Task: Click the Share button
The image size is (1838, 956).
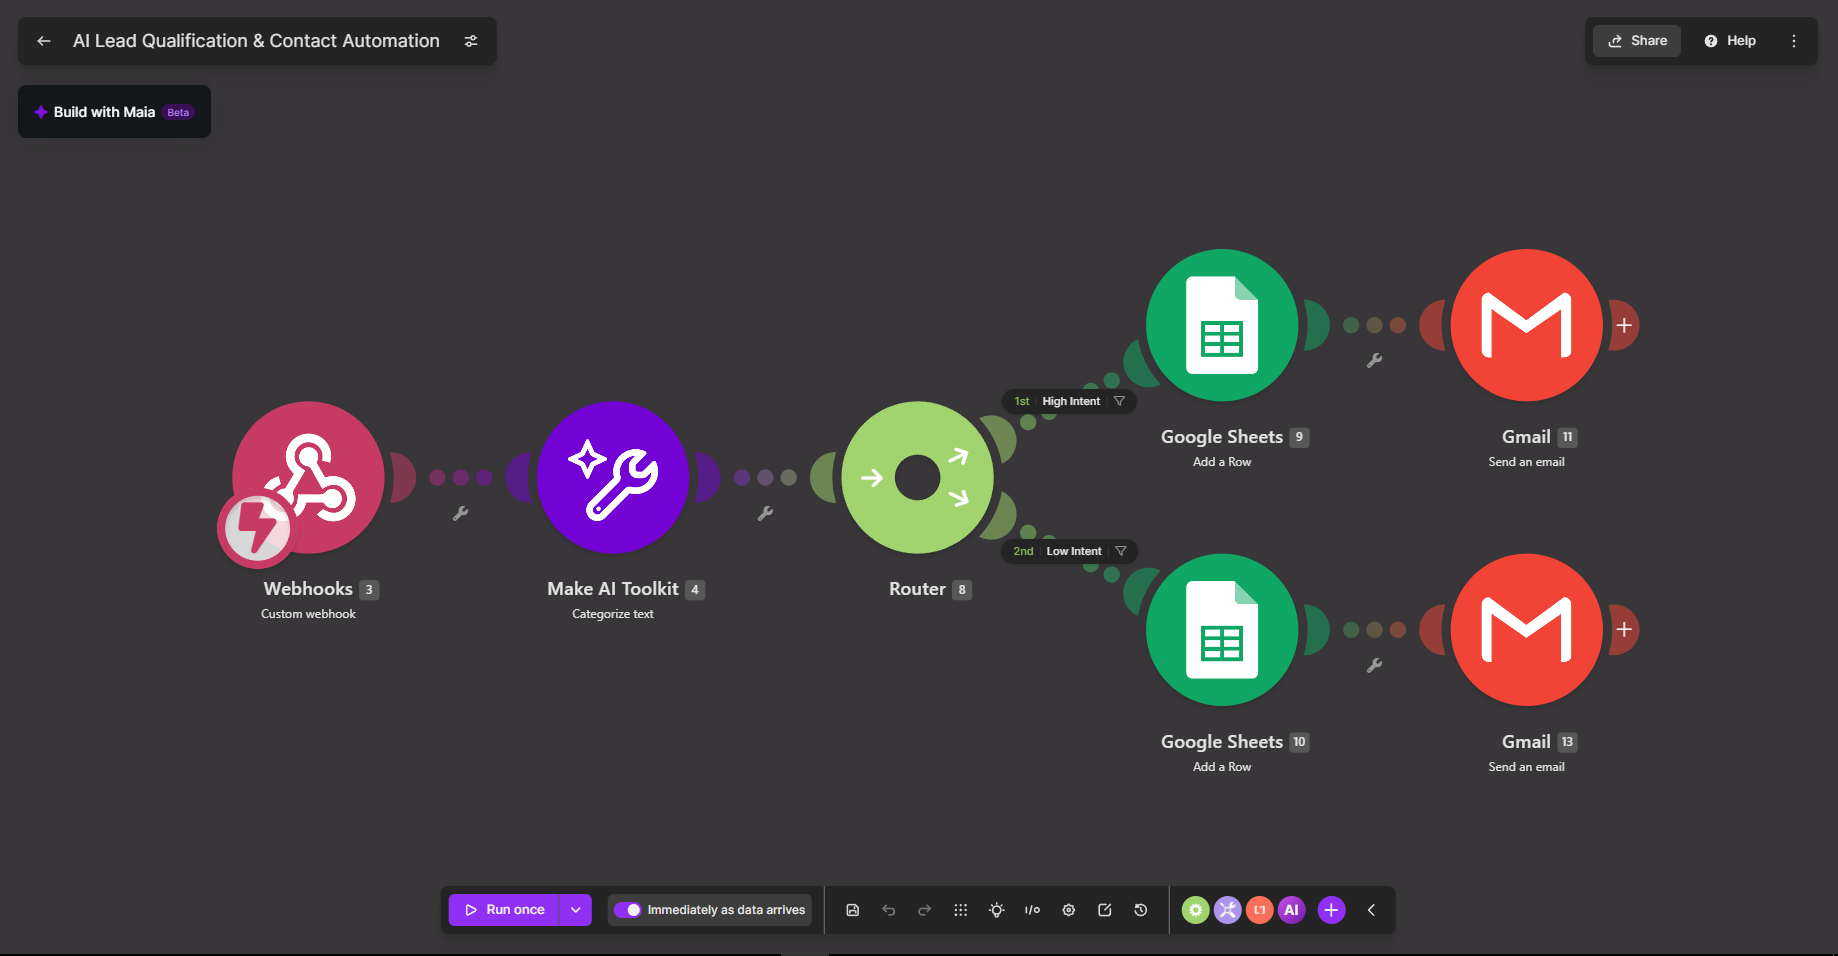Action: coord(1637,41)
